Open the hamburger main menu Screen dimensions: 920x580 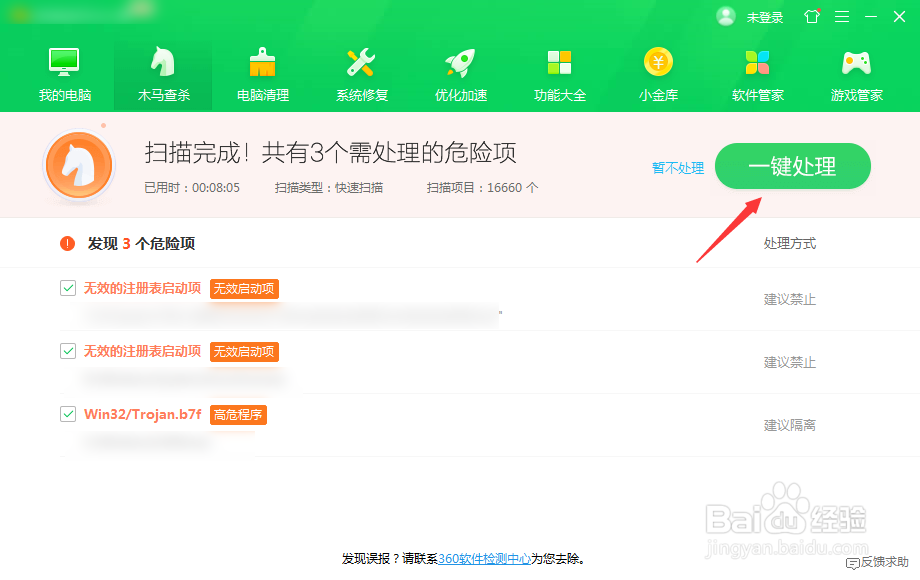click(x=841, y=16)
